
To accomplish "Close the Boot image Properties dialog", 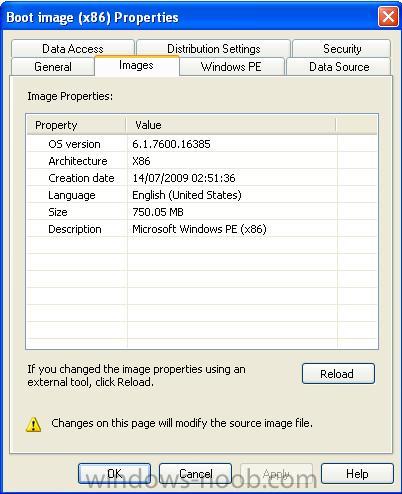I will click(x=388, y=17).
